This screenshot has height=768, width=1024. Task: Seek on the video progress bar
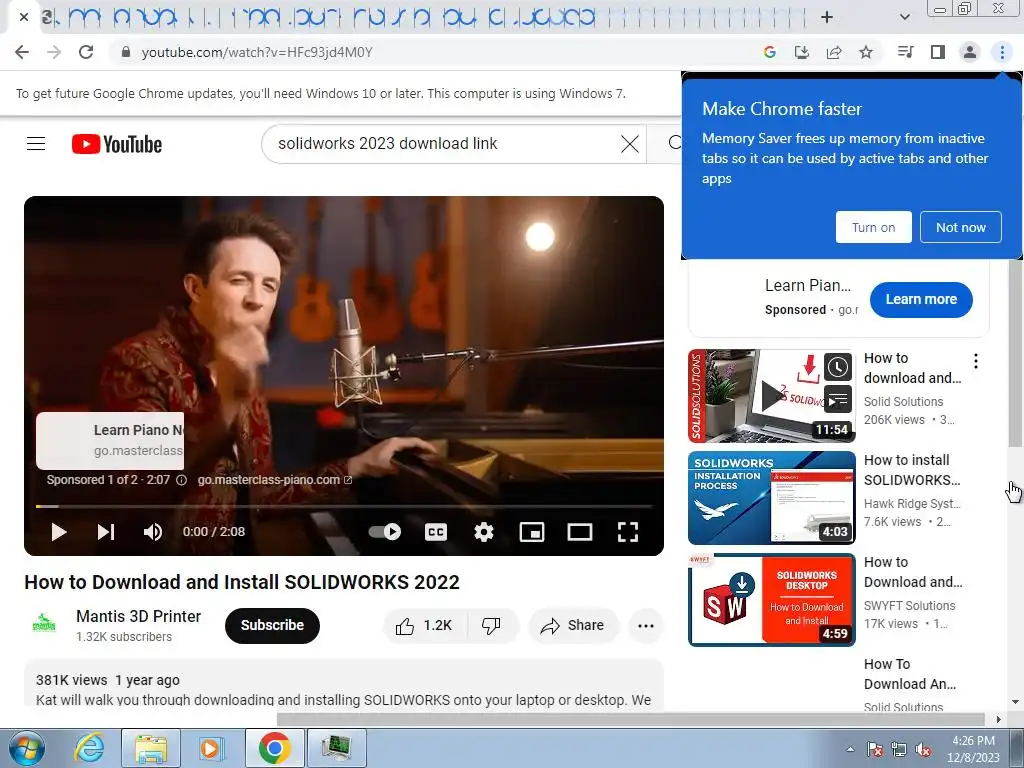click(x=344, y=506)
